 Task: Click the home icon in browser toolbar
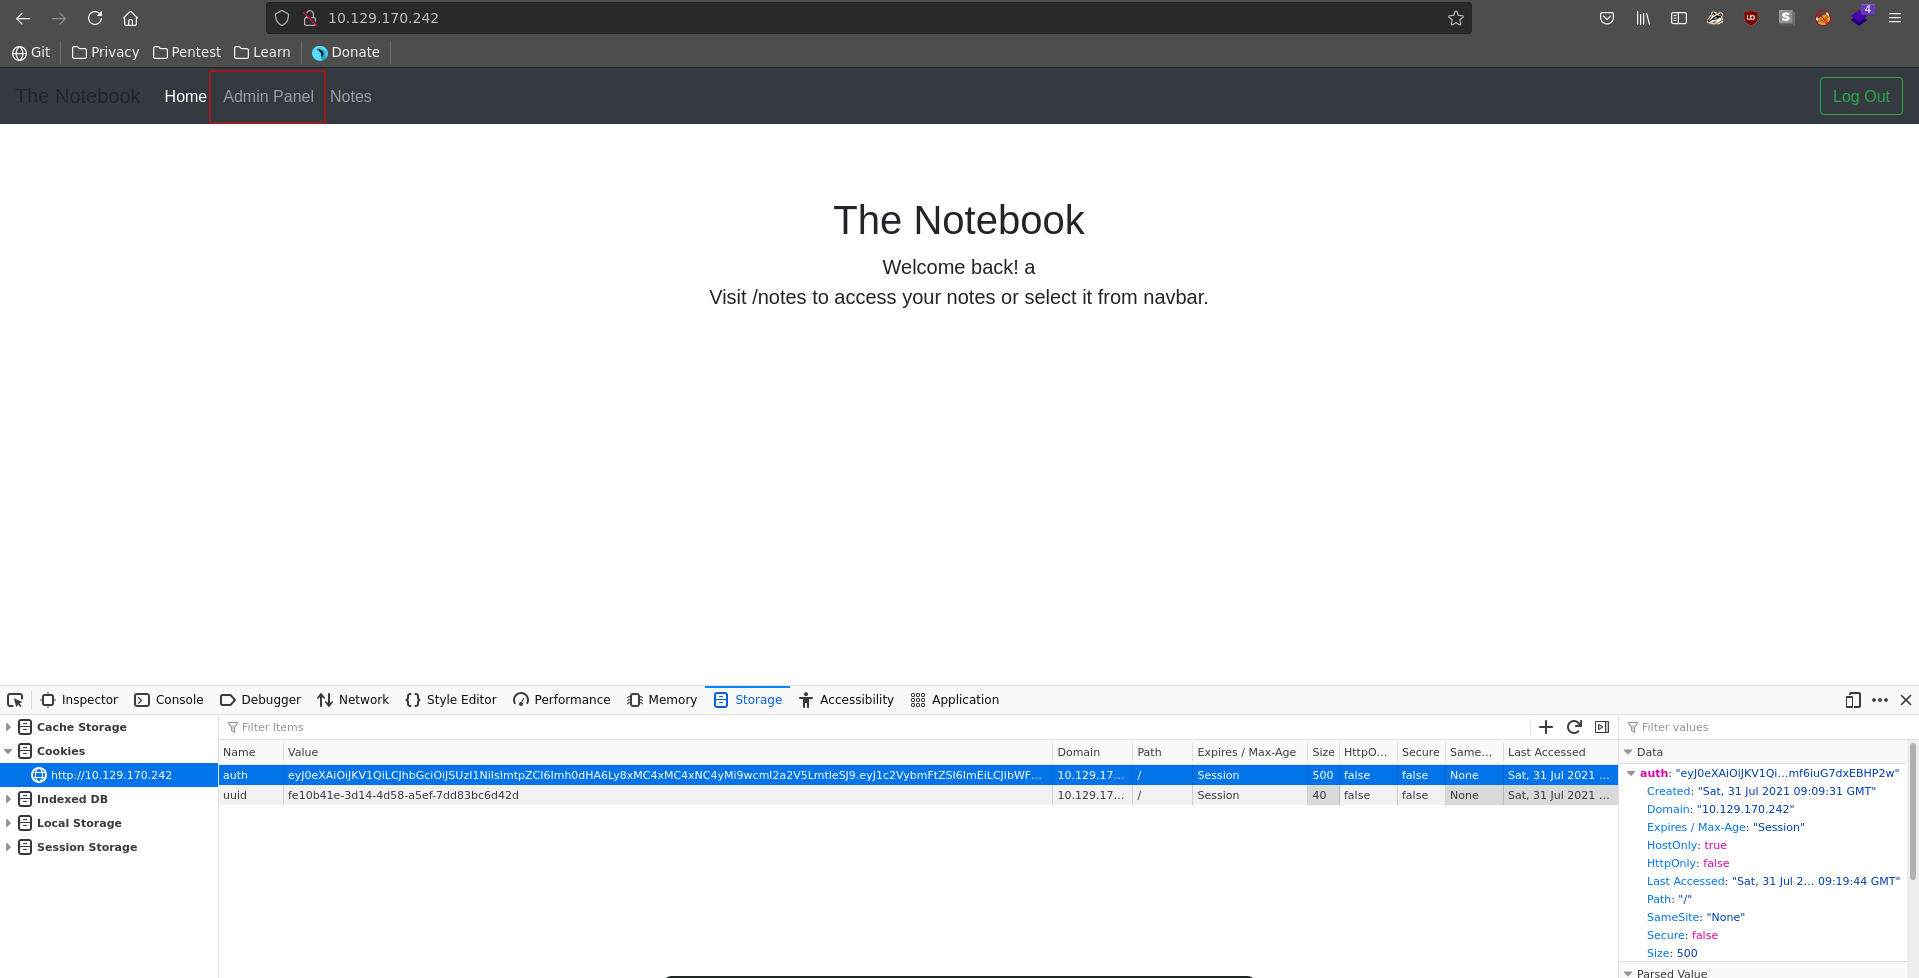click(130, 18)
